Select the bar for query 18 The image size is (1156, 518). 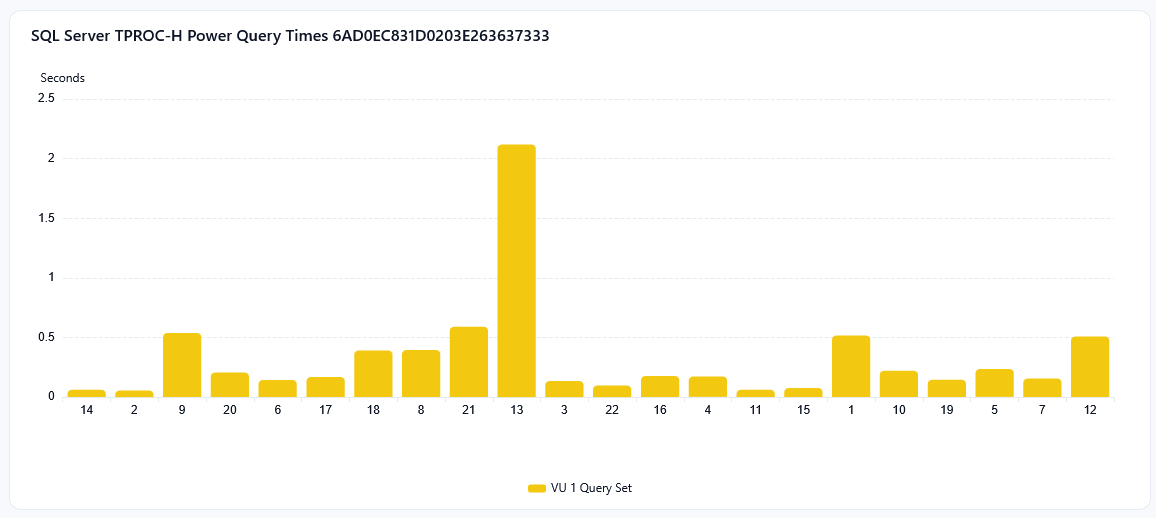pyautogui.click(x=373, y=374)
